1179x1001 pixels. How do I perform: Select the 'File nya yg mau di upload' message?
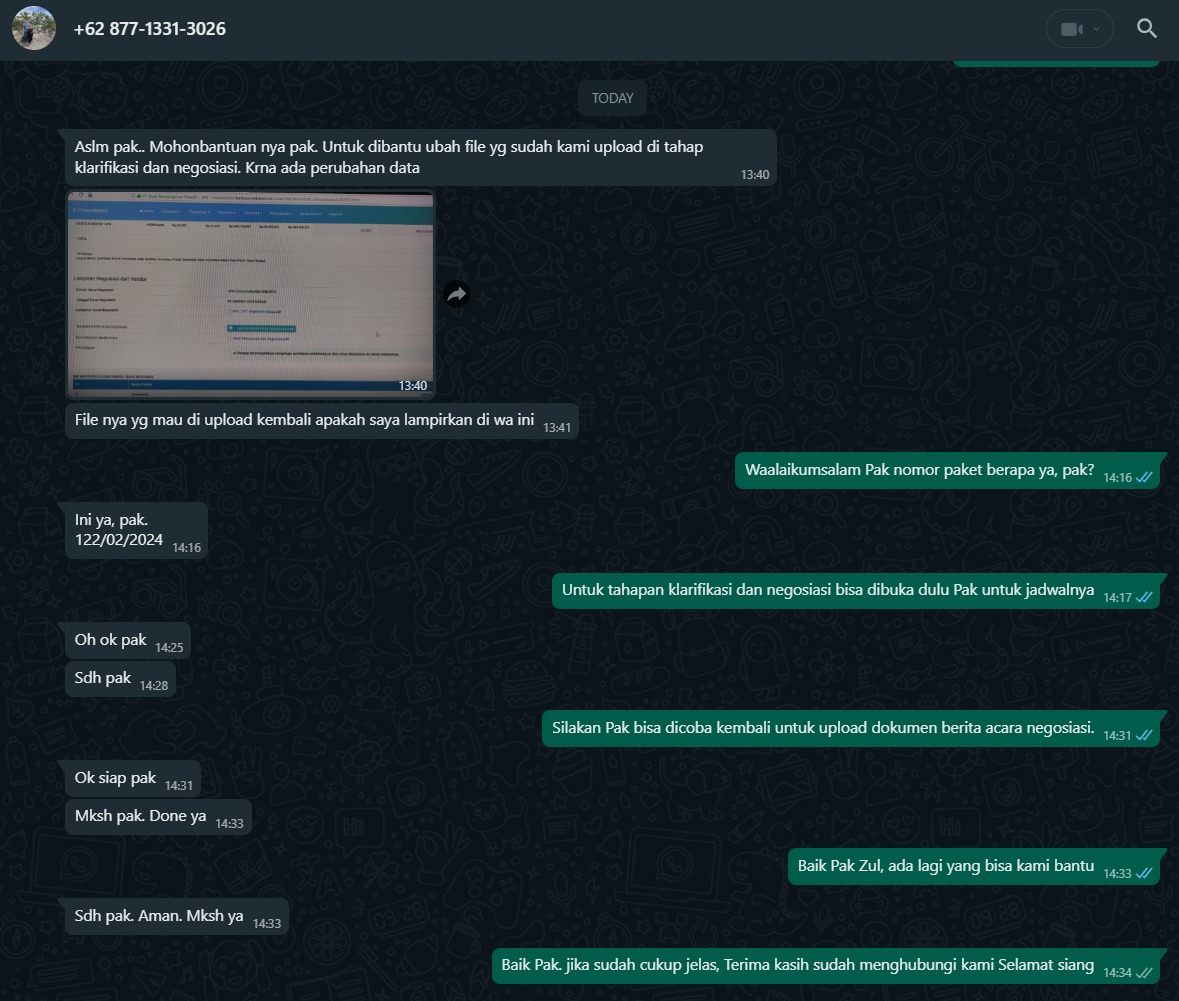click(x=322, y=421)
